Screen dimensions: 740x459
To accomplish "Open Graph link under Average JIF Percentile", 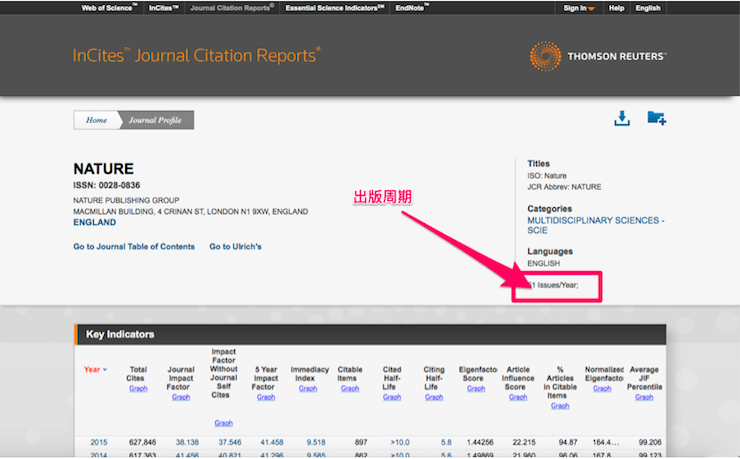I will 644,397.
